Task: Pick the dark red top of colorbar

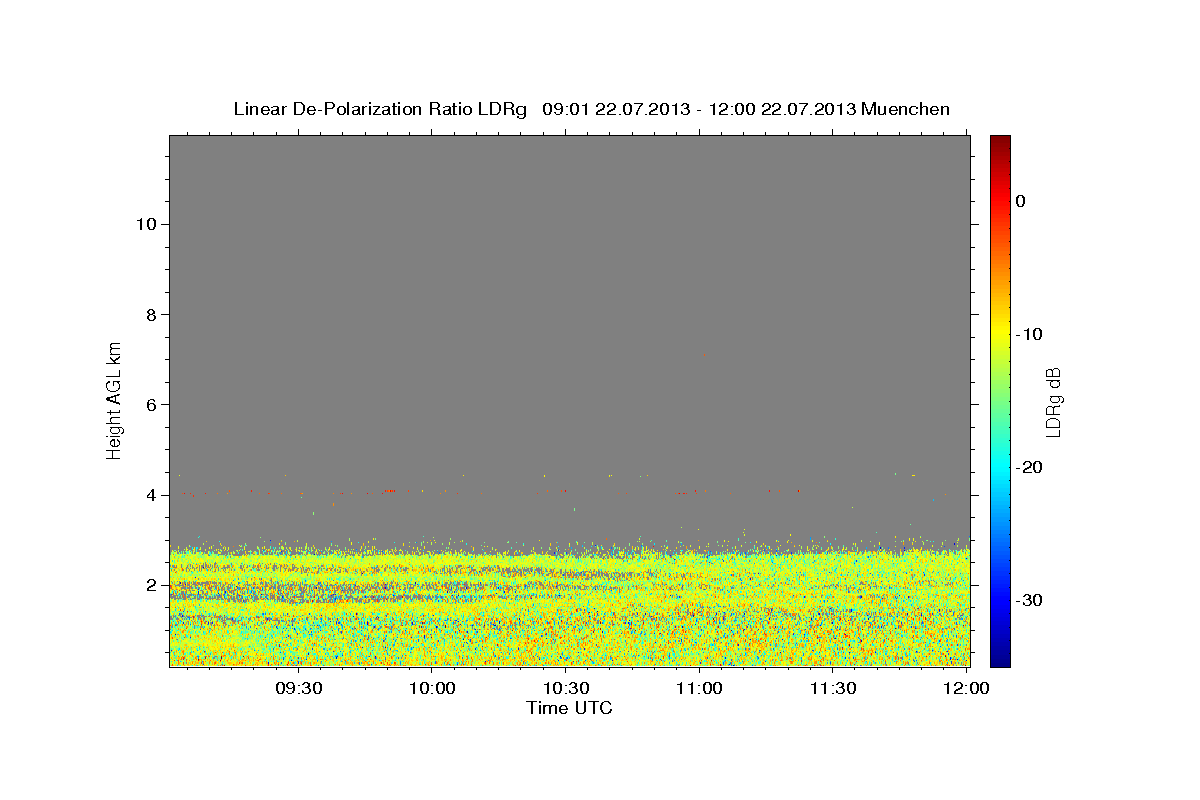Action: (1000, 143)
